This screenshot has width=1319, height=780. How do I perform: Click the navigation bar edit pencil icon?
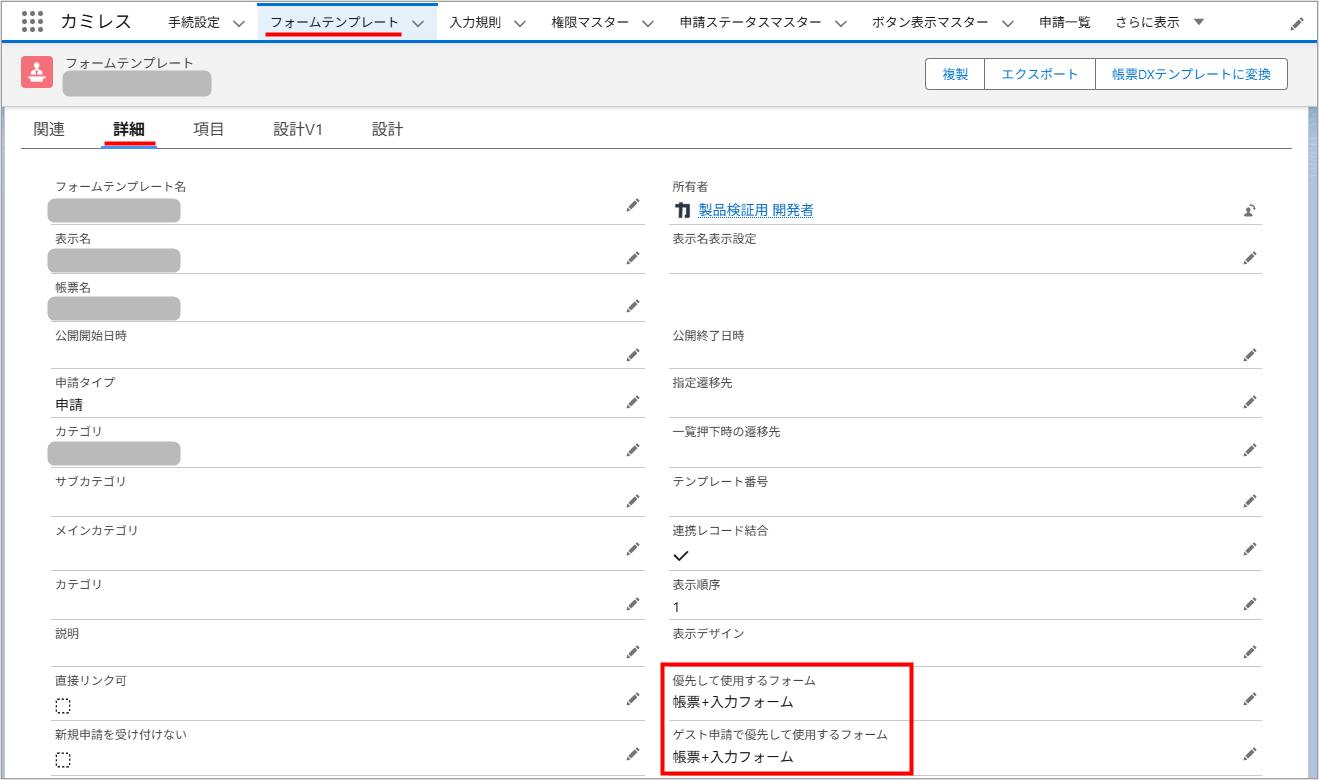(1297, 22)
